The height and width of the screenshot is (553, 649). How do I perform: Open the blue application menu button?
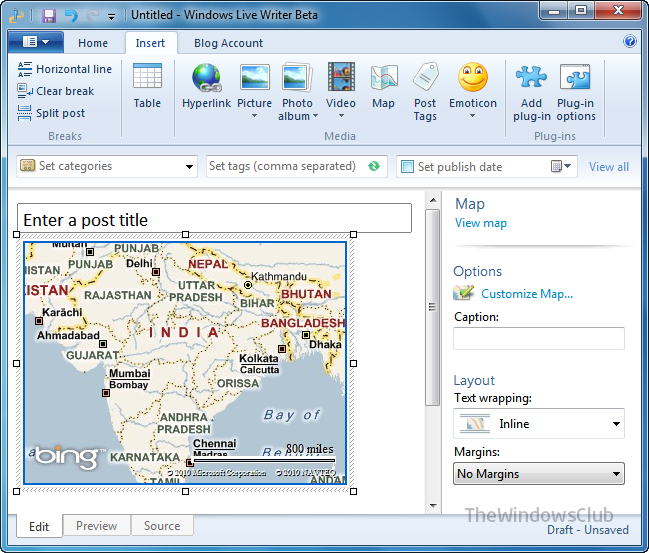pos(36,42)
